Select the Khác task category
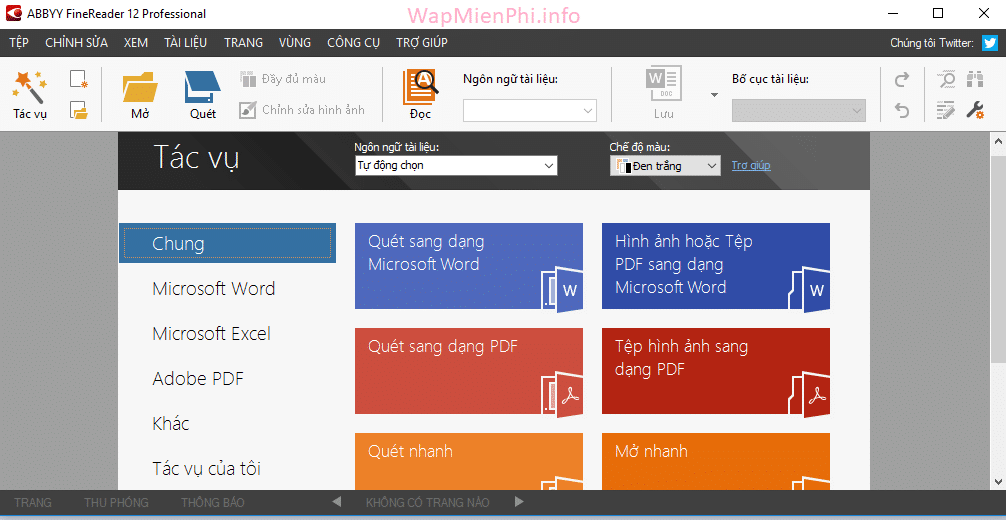Screen dimensions: 1006x520 coord(171,424)
